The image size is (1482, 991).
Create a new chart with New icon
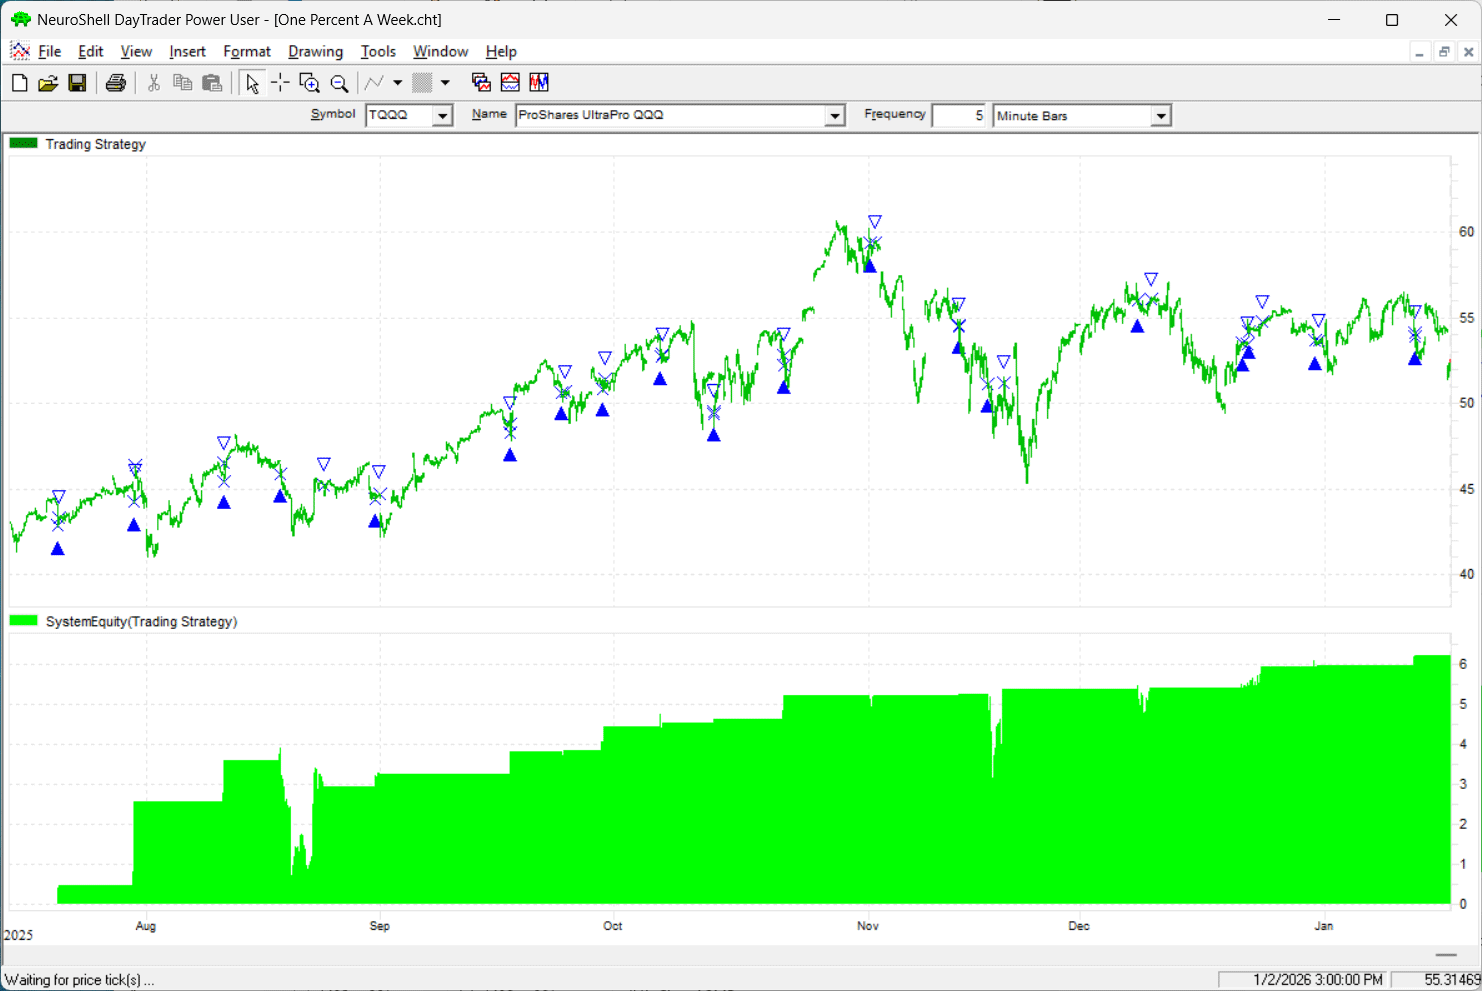coord(19,83)
